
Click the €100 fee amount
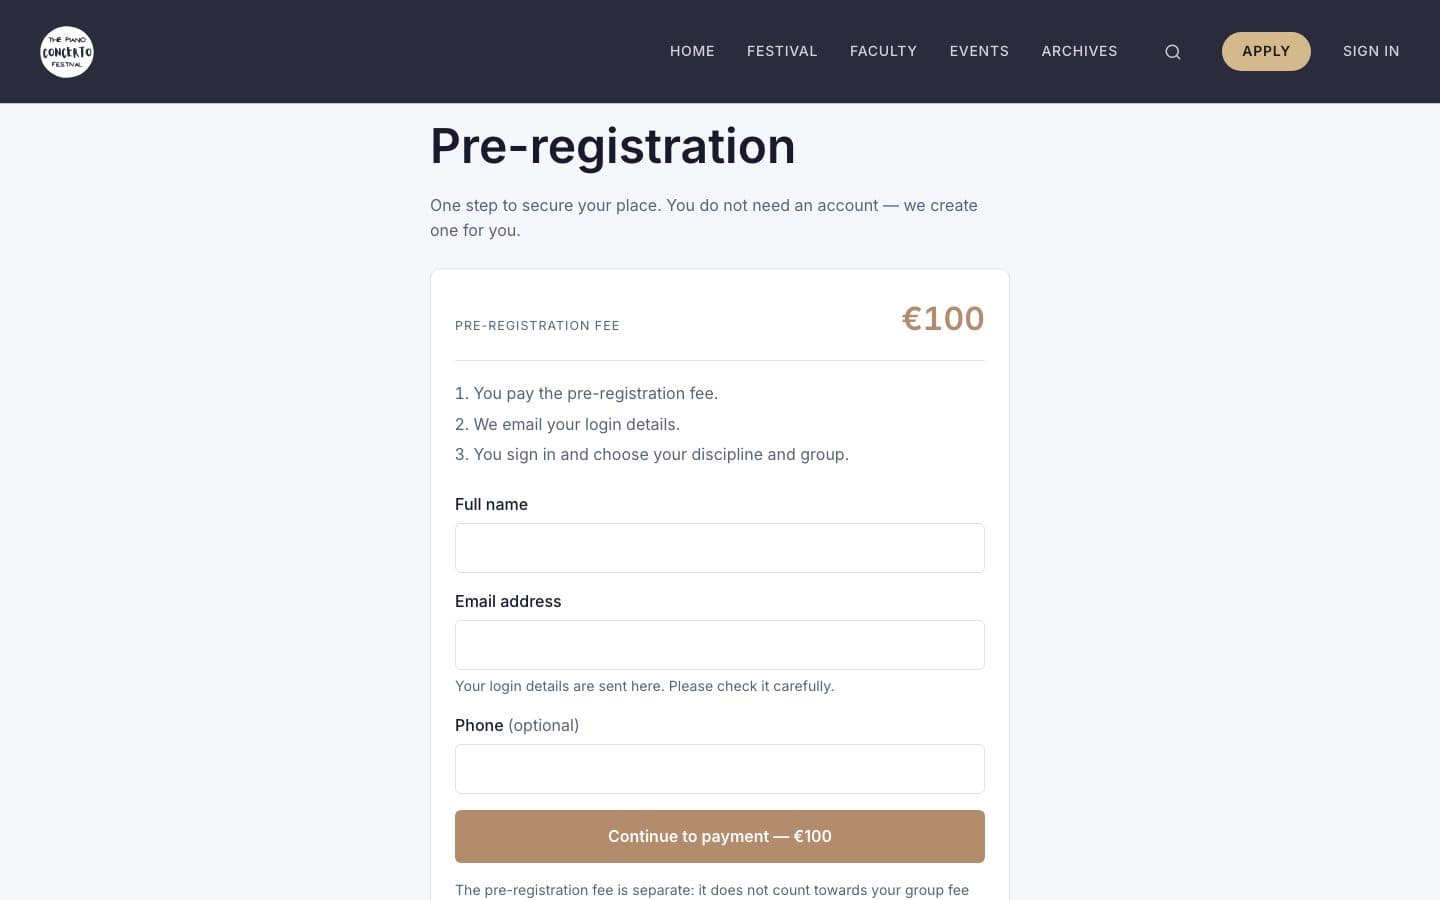pos(943,318)
